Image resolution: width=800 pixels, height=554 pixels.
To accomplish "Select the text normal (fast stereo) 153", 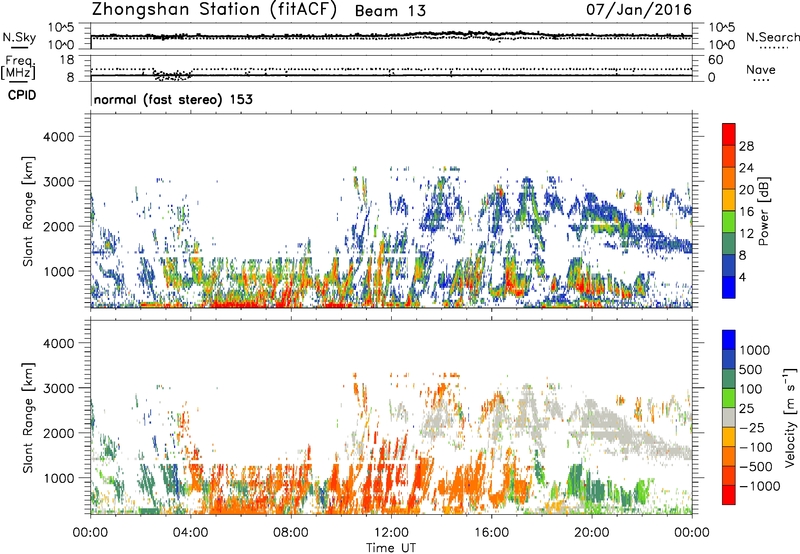I will pos(173,99).
